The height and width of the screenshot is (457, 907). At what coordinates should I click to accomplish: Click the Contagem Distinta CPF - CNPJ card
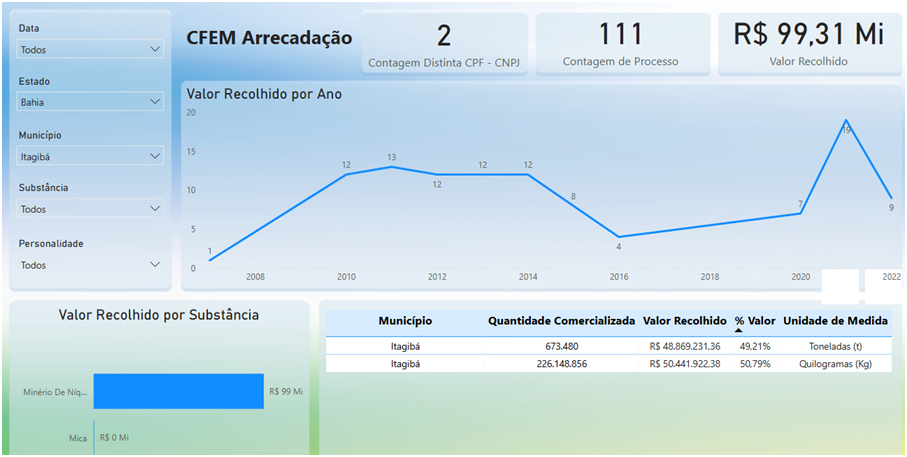[x=444, y=44]
